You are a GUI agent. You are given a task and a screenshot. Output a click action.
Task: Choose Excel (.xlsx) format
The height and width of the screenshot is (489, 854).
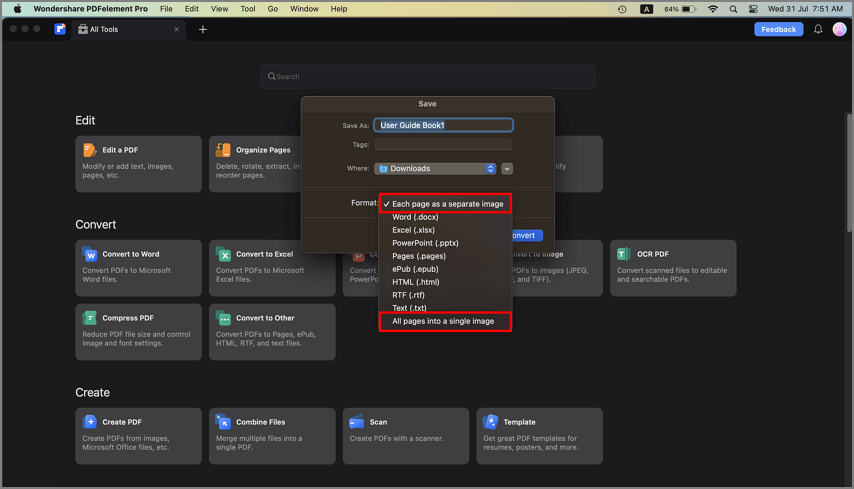(446, 230)
